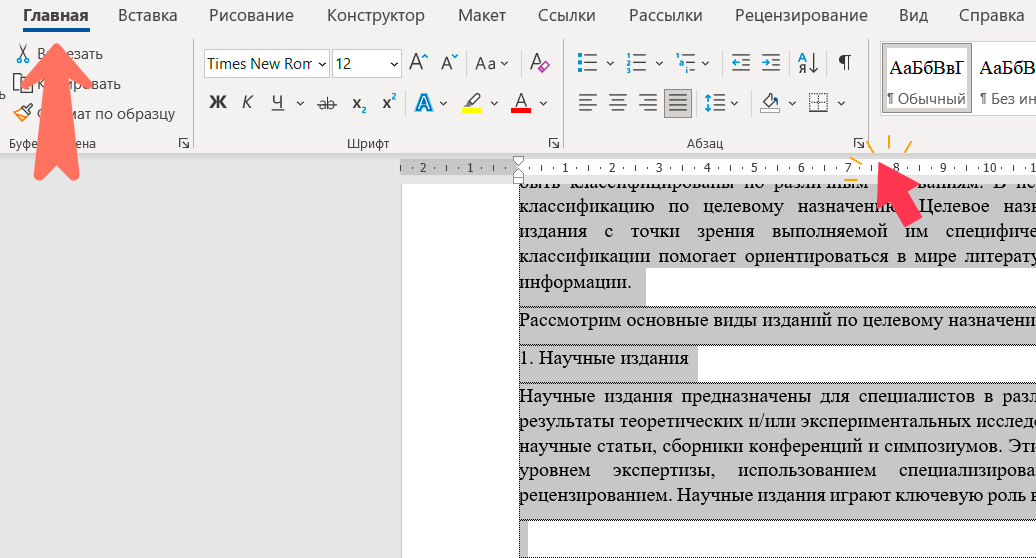
Task: Switch to the Рассылки tab
Action: (x=665, y=16)
